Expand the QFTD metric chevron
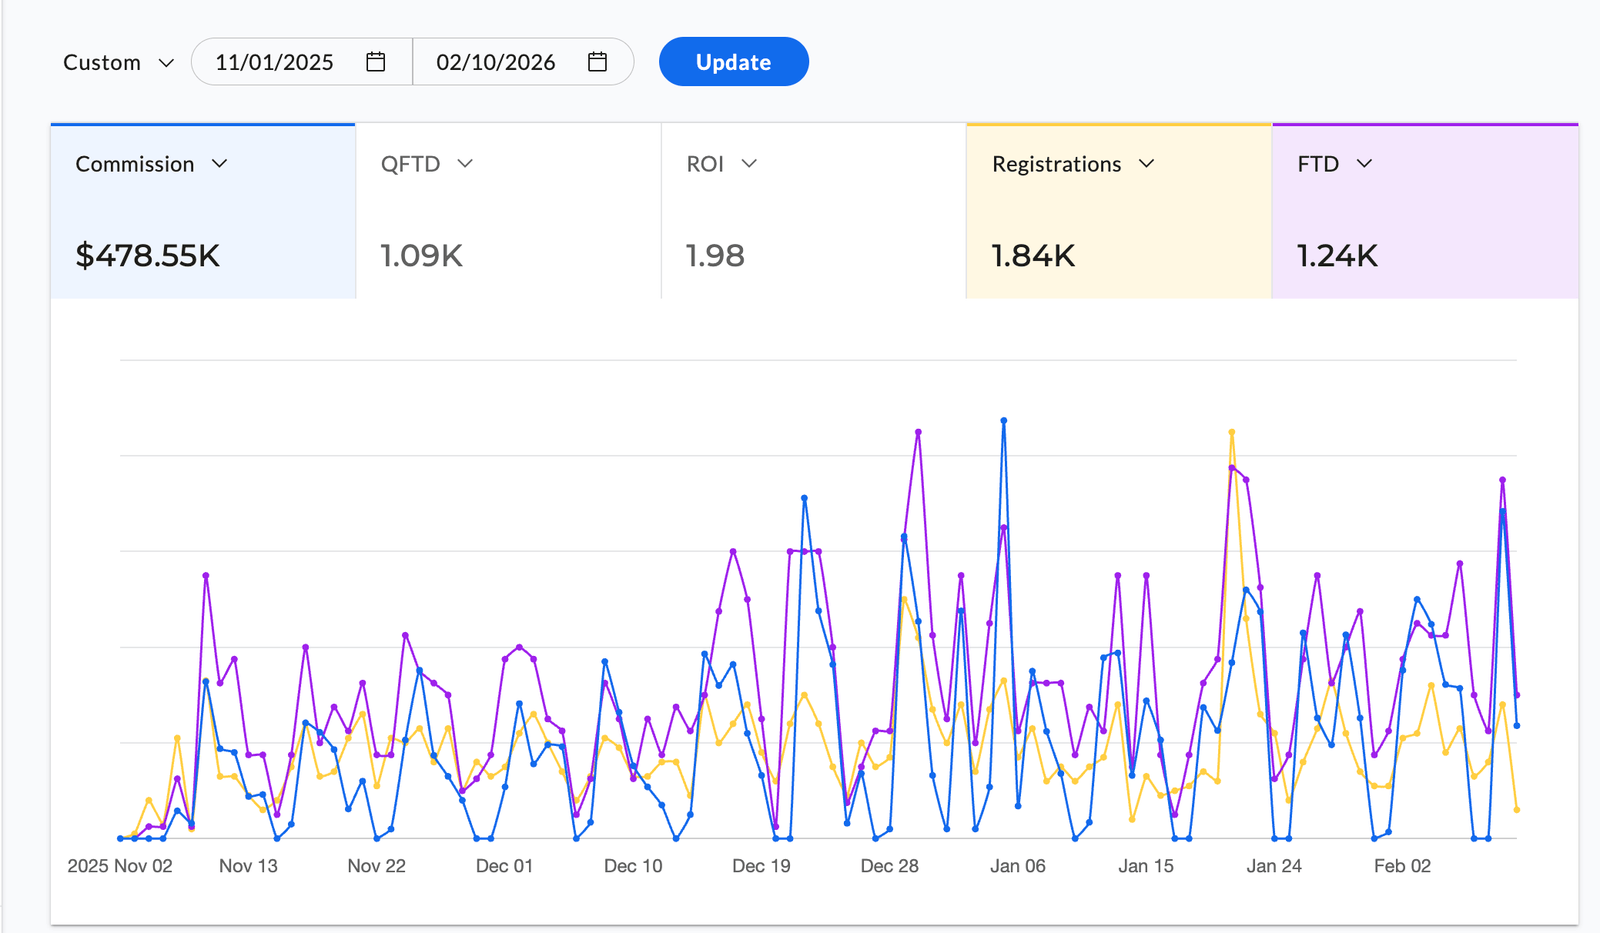Screen dimensions: 1600x933 click(465, 164)
